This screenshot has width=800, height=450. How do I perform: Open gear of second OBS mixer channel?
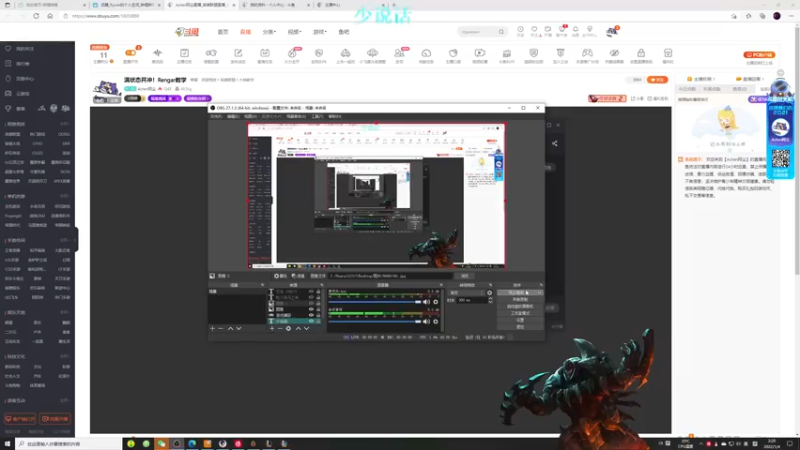pyautogui.click(x=436, y=321)
